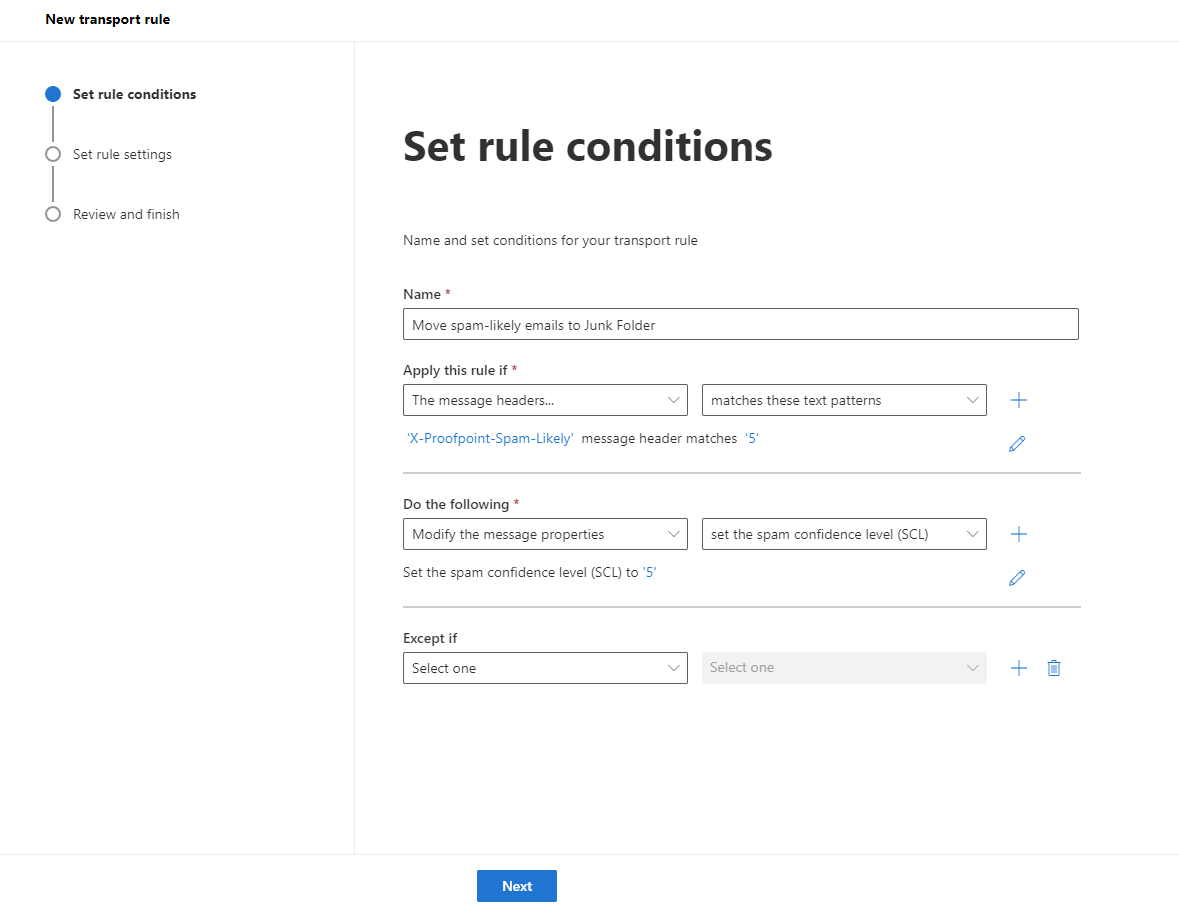
Task: Edit the X-Proofpoint-Spam-Likely header condition with its pencil icon
Action: click(x=1017, y=443)
